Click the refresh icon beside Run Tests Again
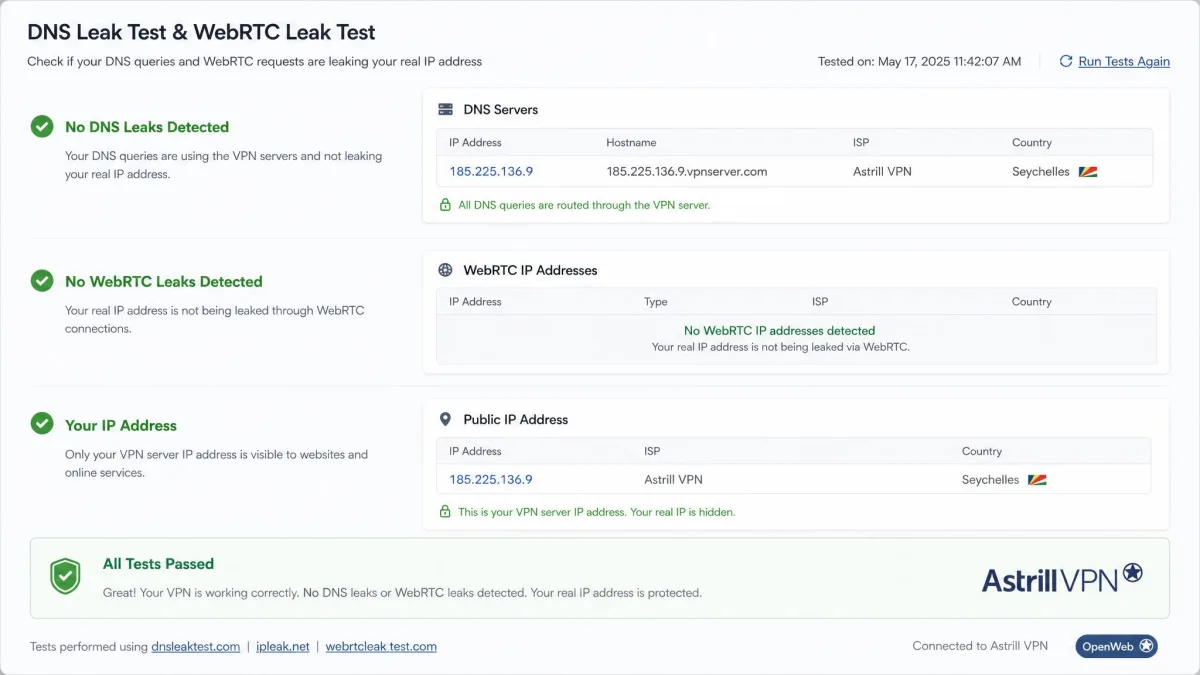Image resolution: width=1200 pixels, height=675 pixels. [1066, 61]
